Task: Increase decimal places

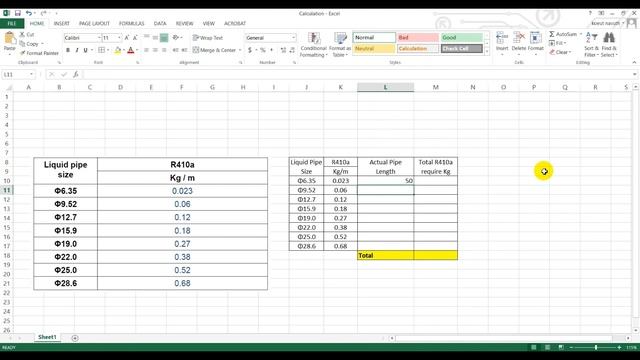Action: 283,50
